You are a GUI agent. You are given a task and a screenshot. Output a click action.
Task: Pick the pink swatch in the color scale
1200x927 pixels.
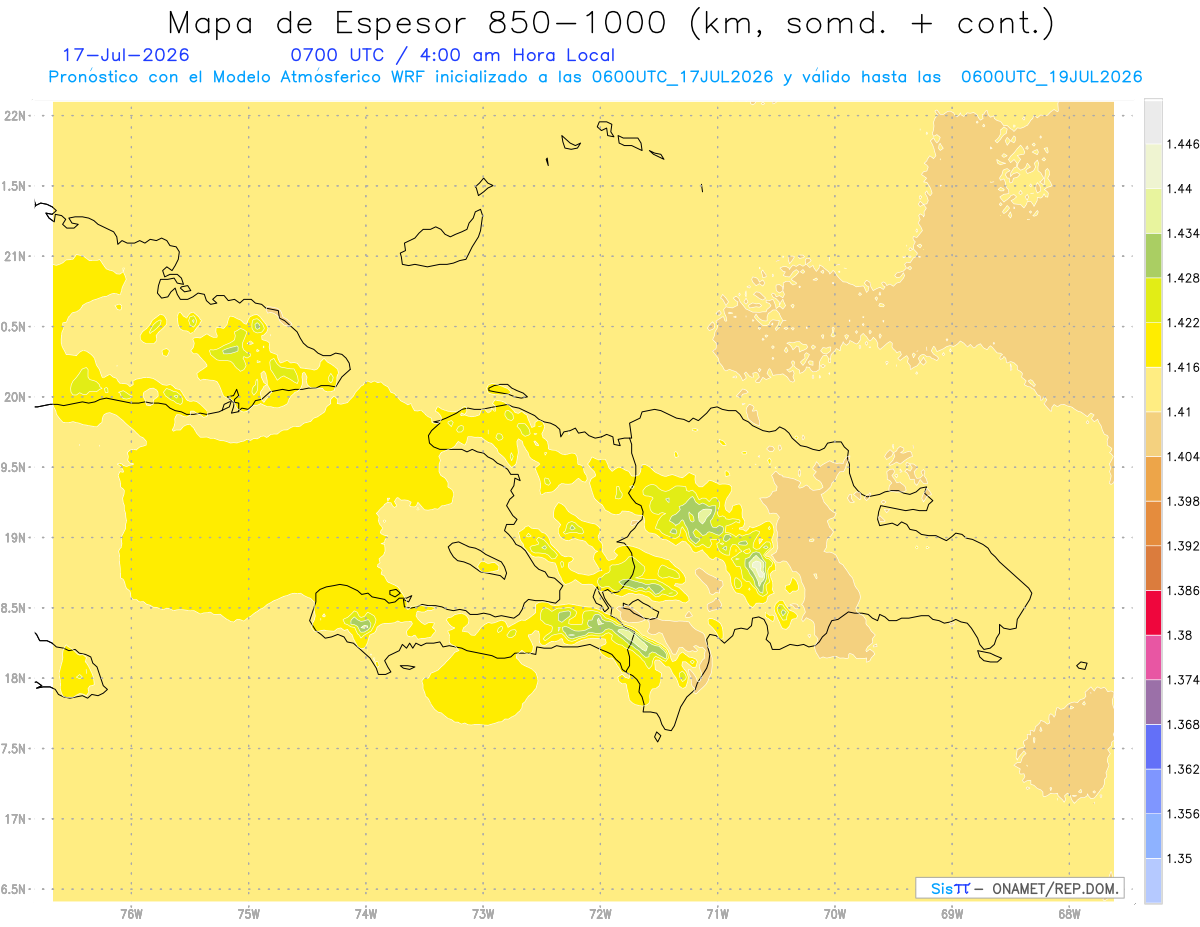[1153, 657]
